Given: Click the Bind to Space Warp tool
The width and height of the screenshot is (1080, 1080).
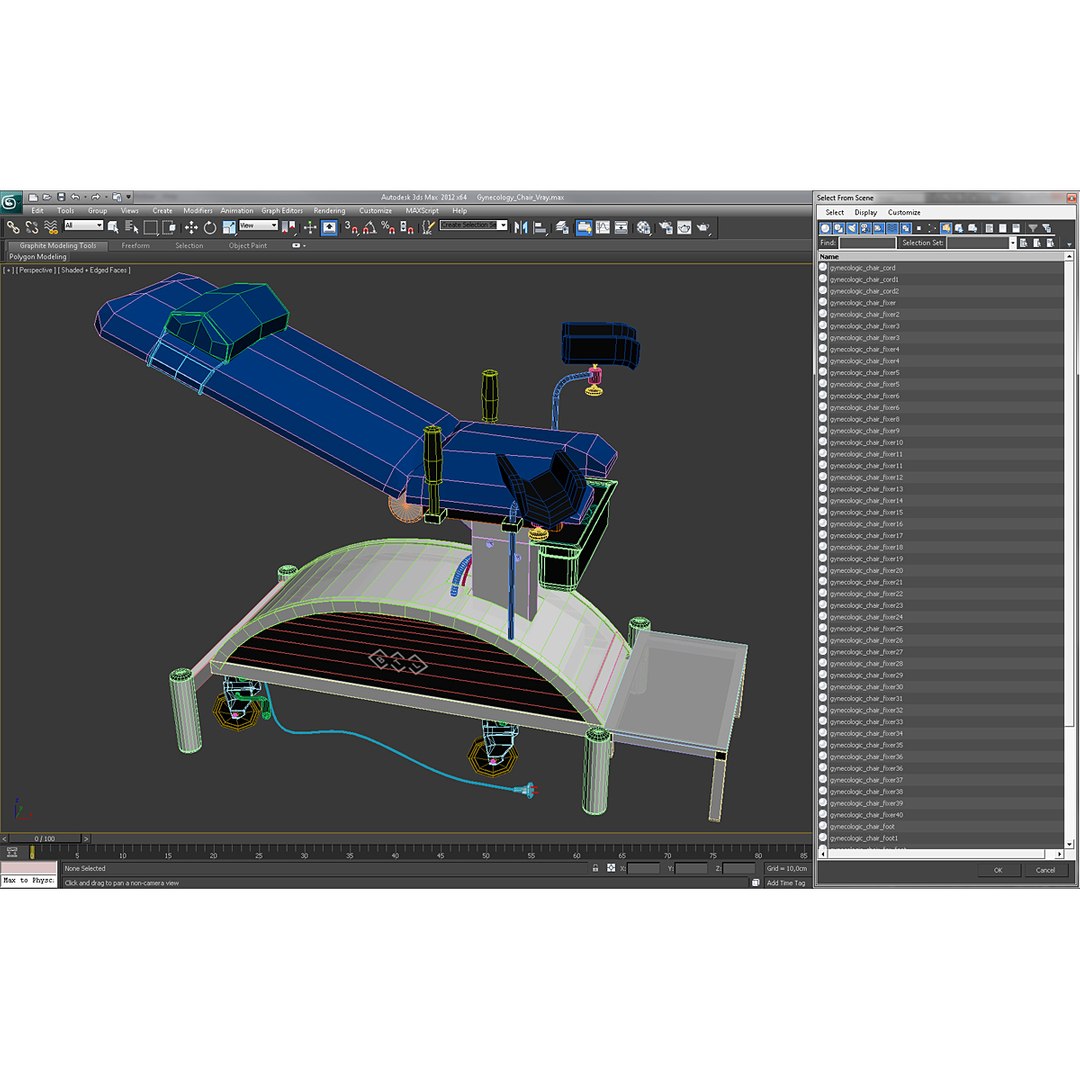Looking at the screenshot, I should click(51, 227).
